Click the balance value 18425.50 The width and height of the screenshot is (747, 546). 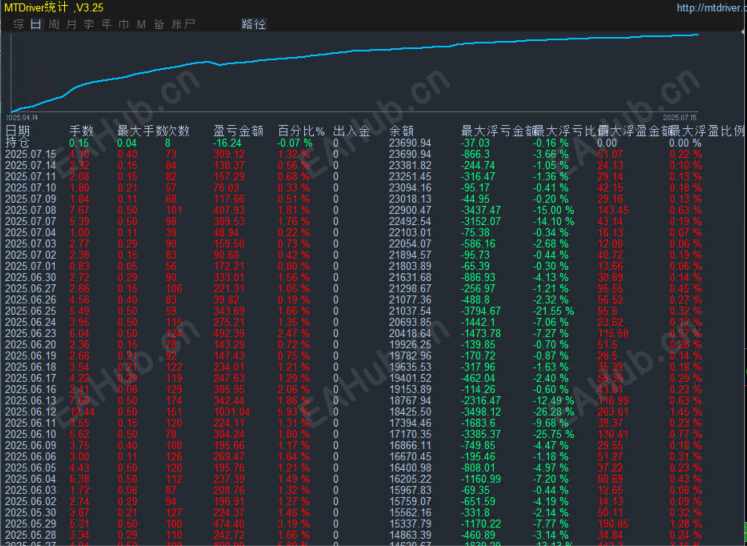click(410, 412)
